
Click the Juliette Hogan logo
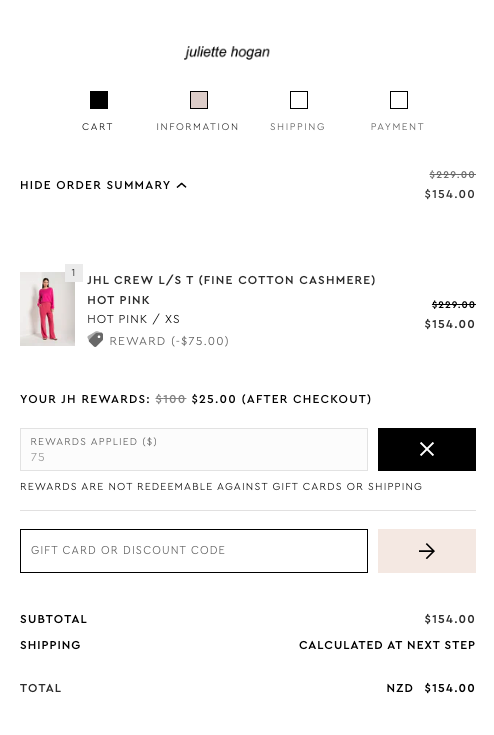click(227, 52)
